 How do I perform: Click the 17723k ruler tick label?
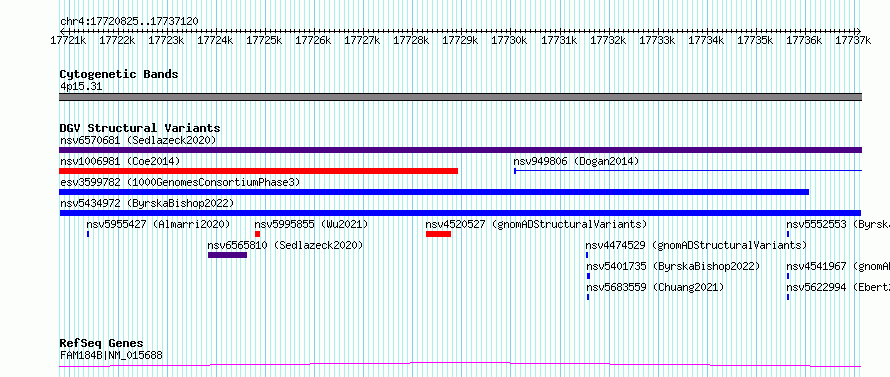(166, 40)
